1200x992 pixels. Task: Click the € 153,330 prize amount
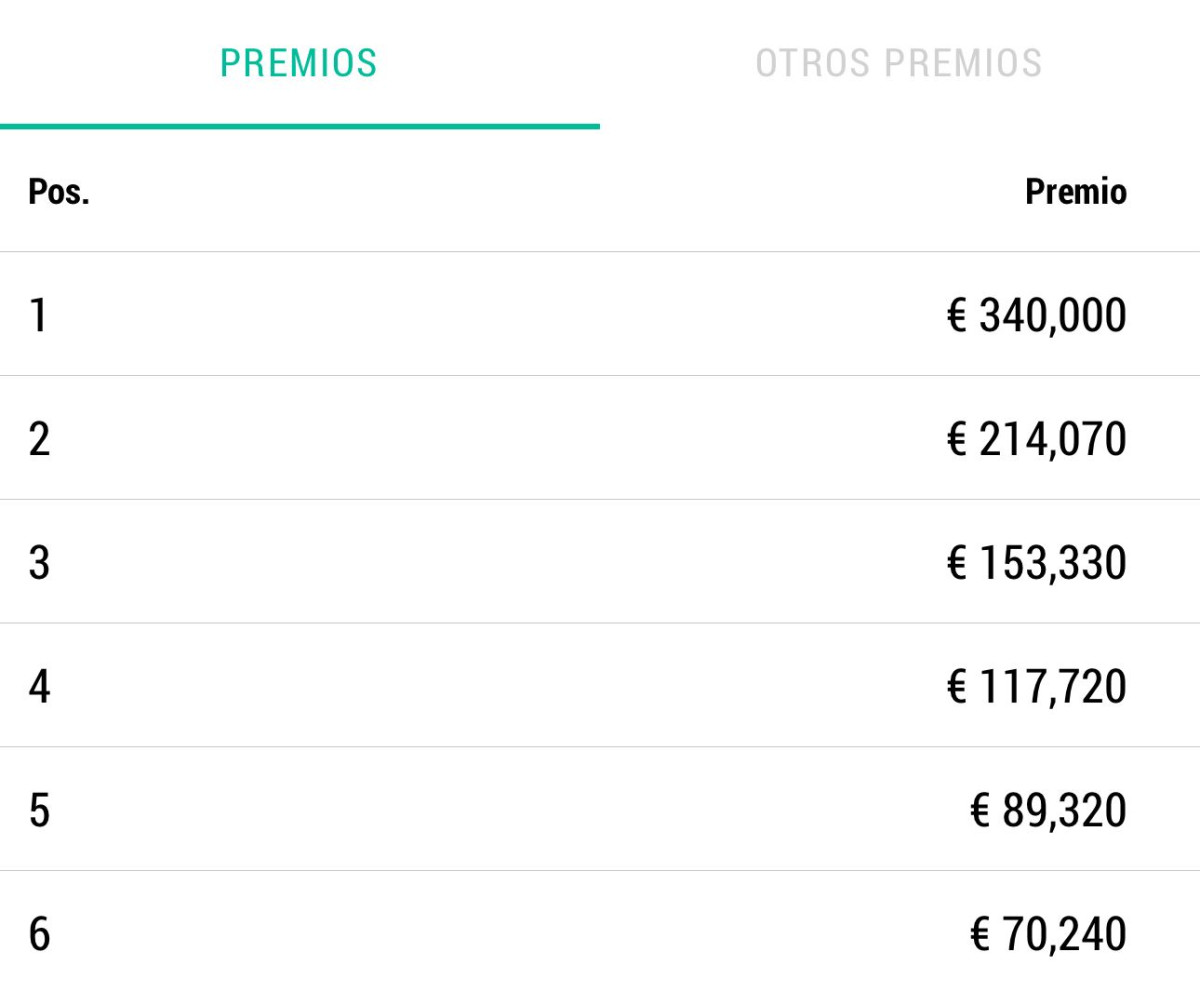[1036, 563]
